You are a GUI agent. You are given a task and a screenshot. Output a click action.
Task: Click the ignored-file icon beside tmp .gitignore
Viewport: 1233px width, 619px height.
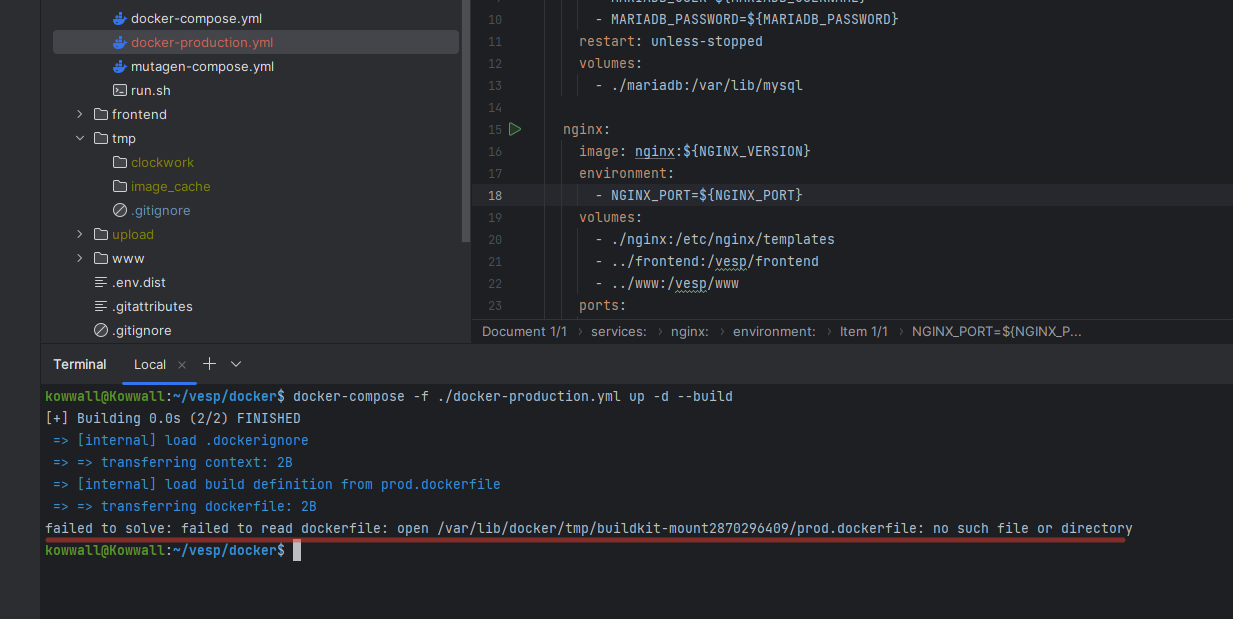coord(120,210)
